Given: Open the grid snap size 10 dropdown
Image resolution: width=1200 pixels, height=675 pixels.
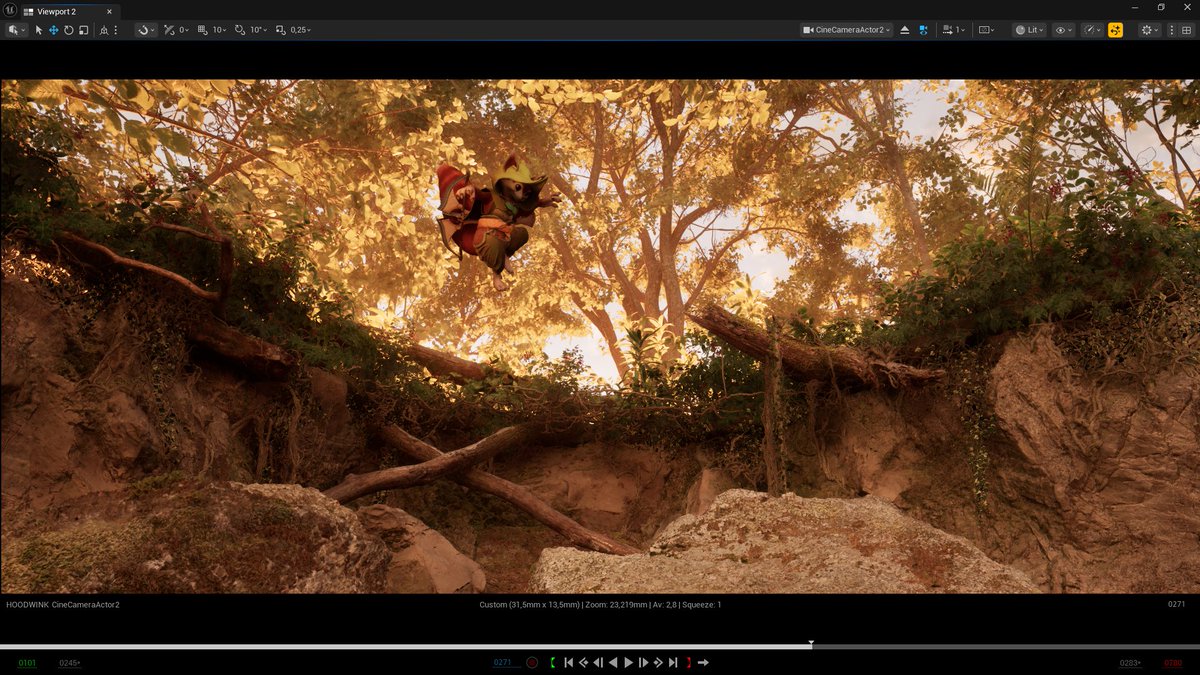Looking at the screenshot, I should coord(220,30).
